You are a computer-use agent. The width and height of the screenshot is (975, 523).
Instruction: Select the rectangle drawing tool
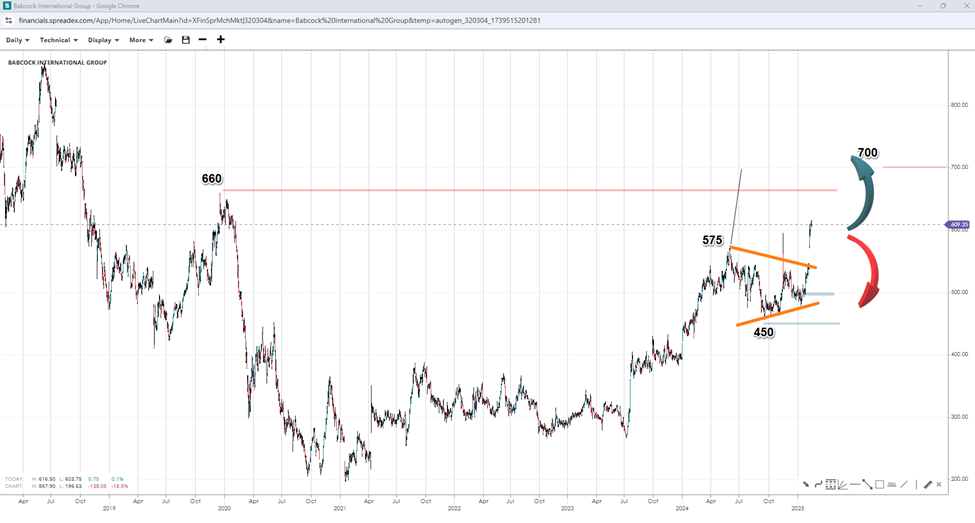[879, 484]
